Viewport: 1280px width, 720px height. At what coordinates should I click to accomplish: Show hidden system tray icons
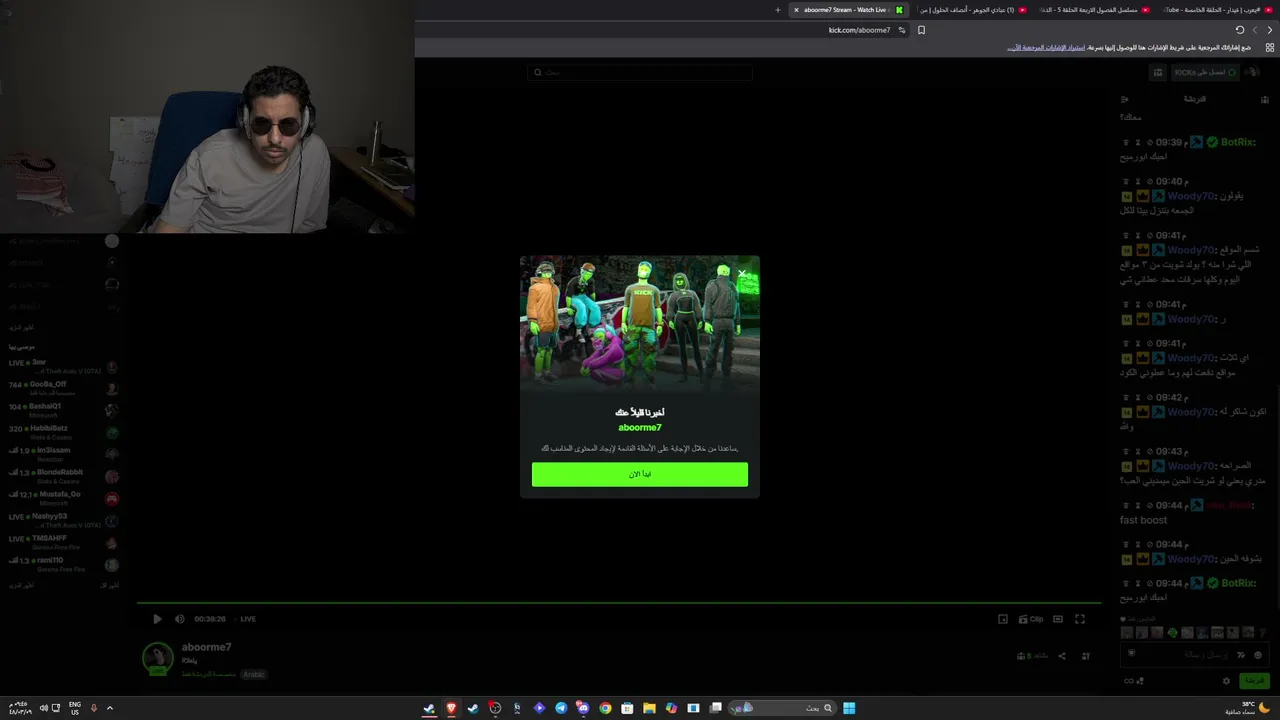[x=110, y=708]
